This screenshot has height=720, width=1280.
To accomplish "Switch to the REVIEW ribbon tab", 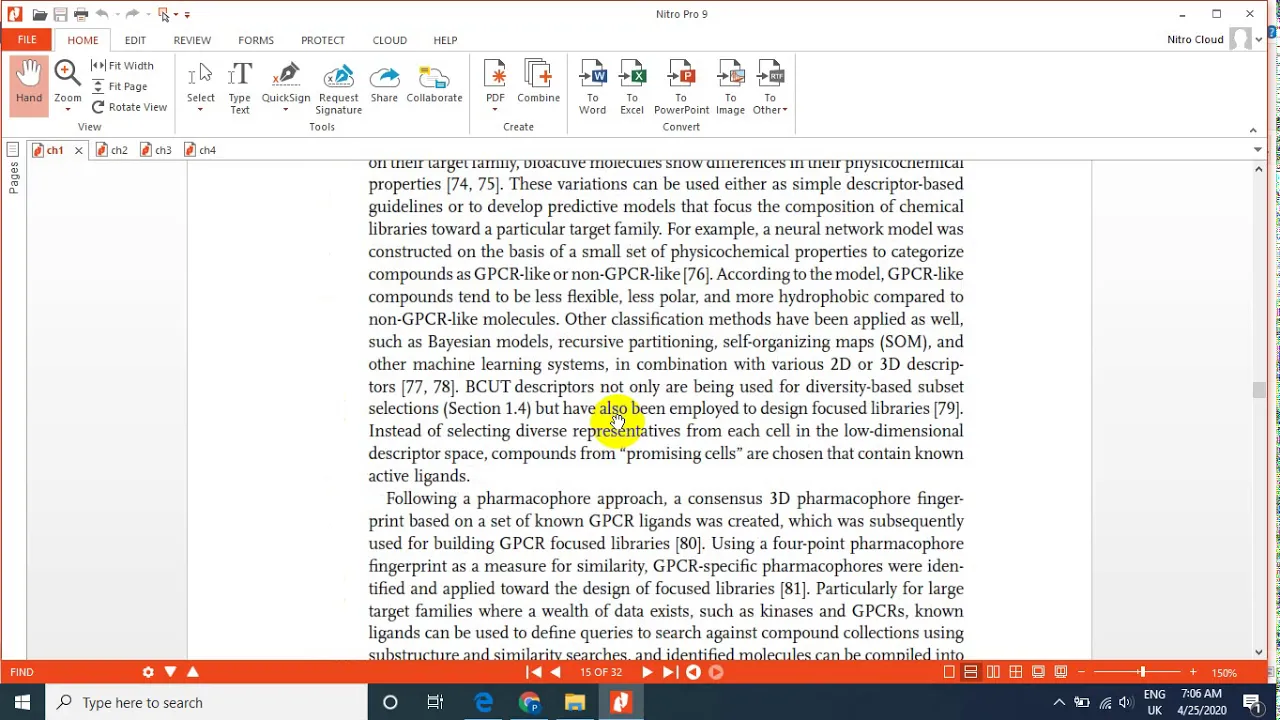I will [x=192, y=40].
